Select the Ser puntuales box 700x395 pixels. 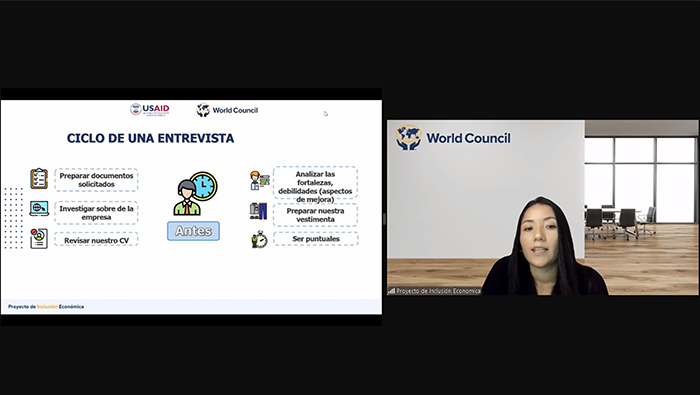(x=316, y=239)
